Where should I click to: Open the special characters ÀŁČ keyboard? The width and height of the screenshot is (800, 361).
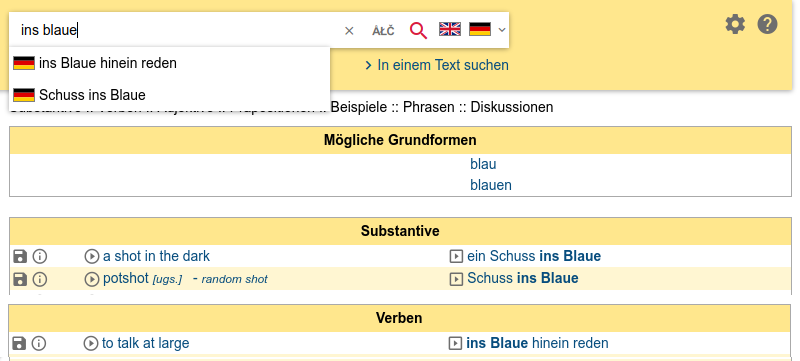point(383,31)
